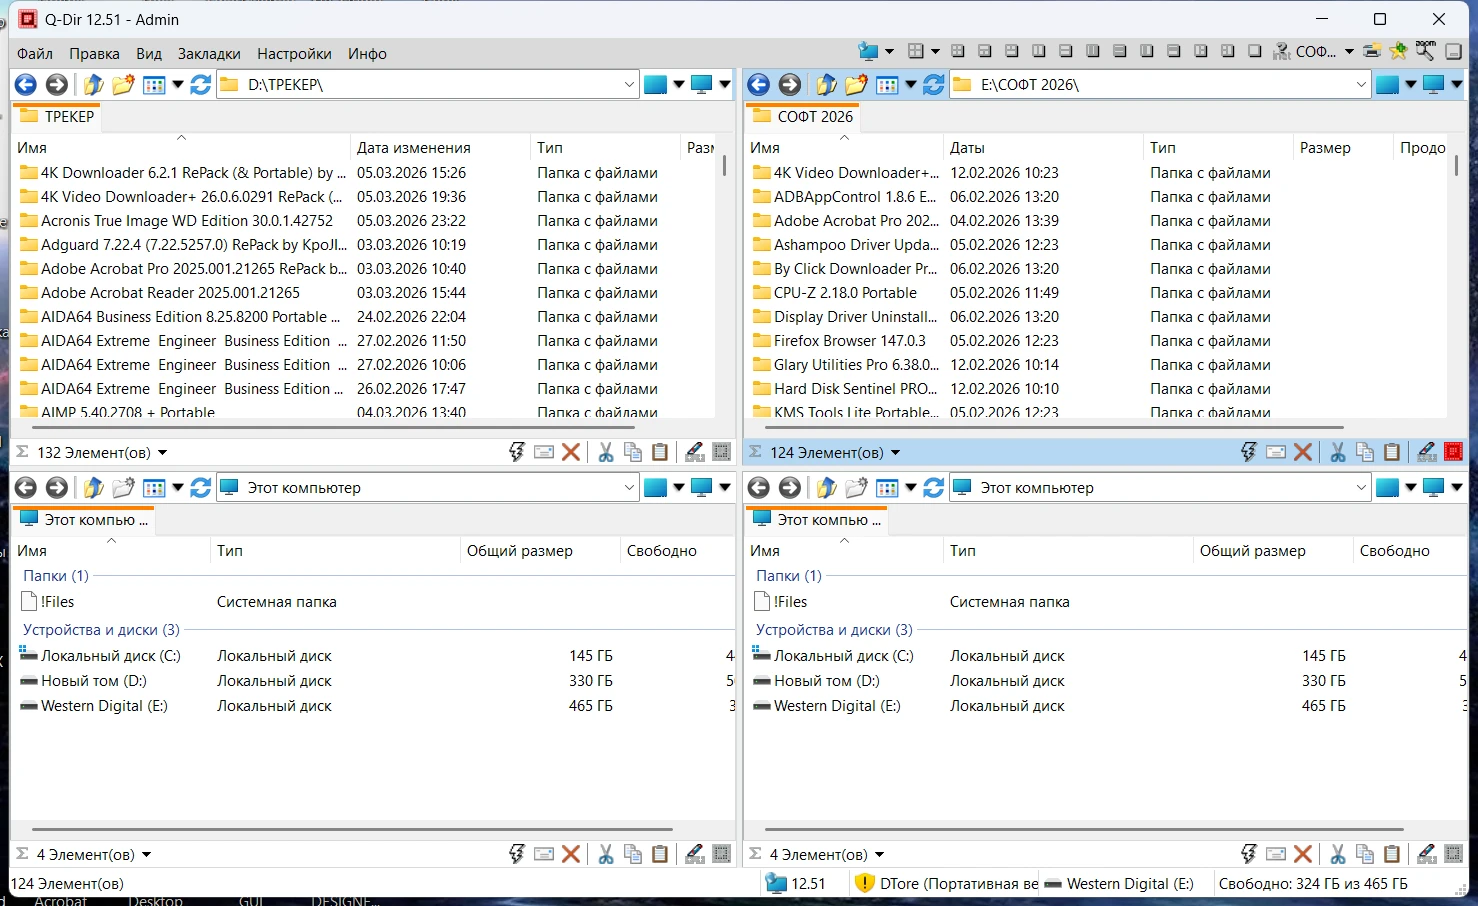Click the add-to-favorites star icon in the main toolbar
Image resolution: width=1478 pixels, height=906 pixels.
(x=1398, y=51)
